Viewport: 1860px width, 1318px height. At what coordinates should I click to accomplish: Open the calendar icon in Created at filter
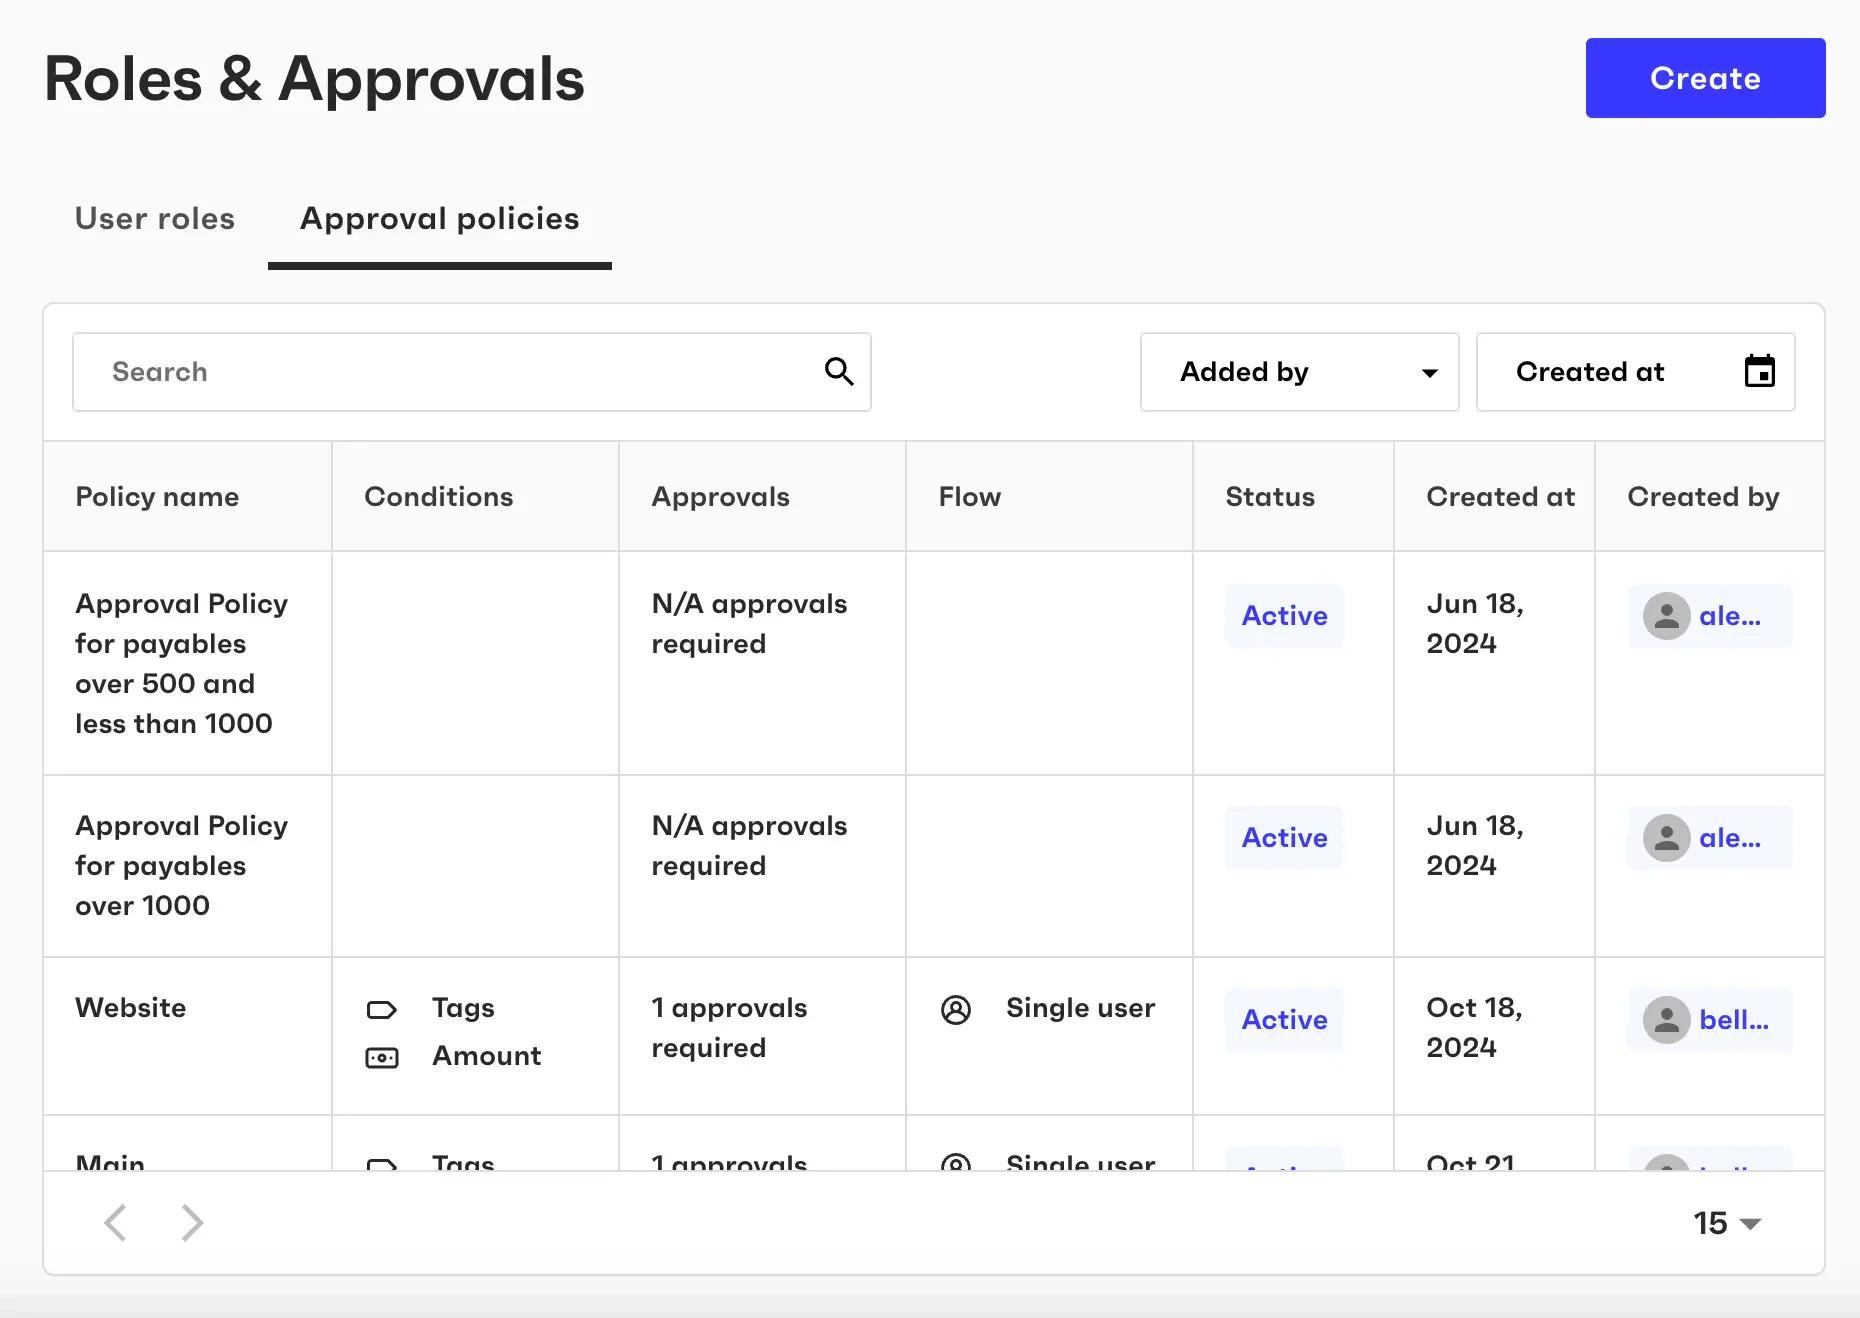(1760, 371)
